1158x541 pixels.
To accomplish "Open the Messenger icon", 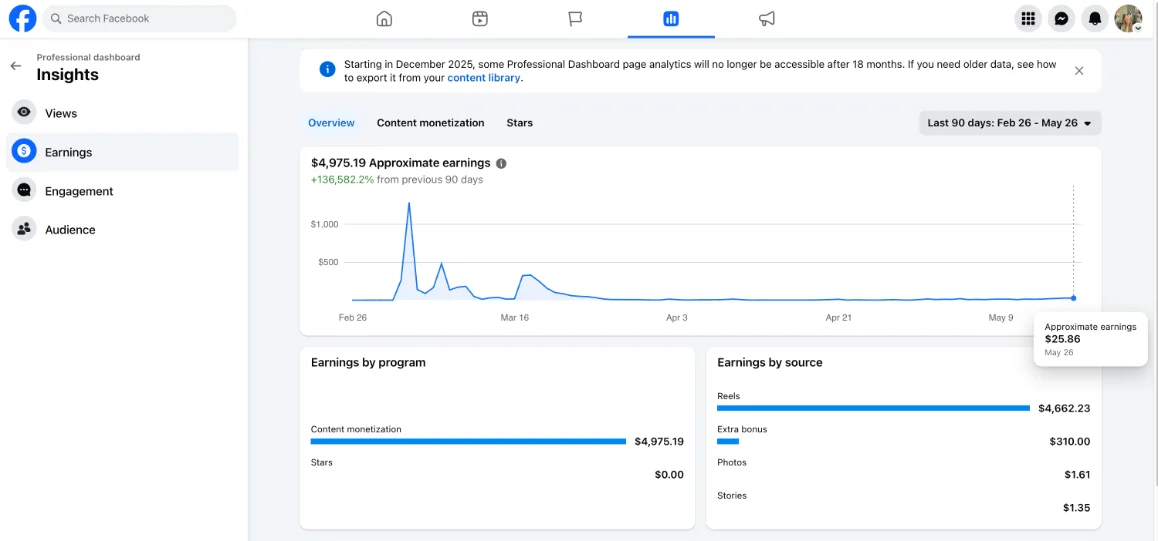I will (x=1061, y=18).
